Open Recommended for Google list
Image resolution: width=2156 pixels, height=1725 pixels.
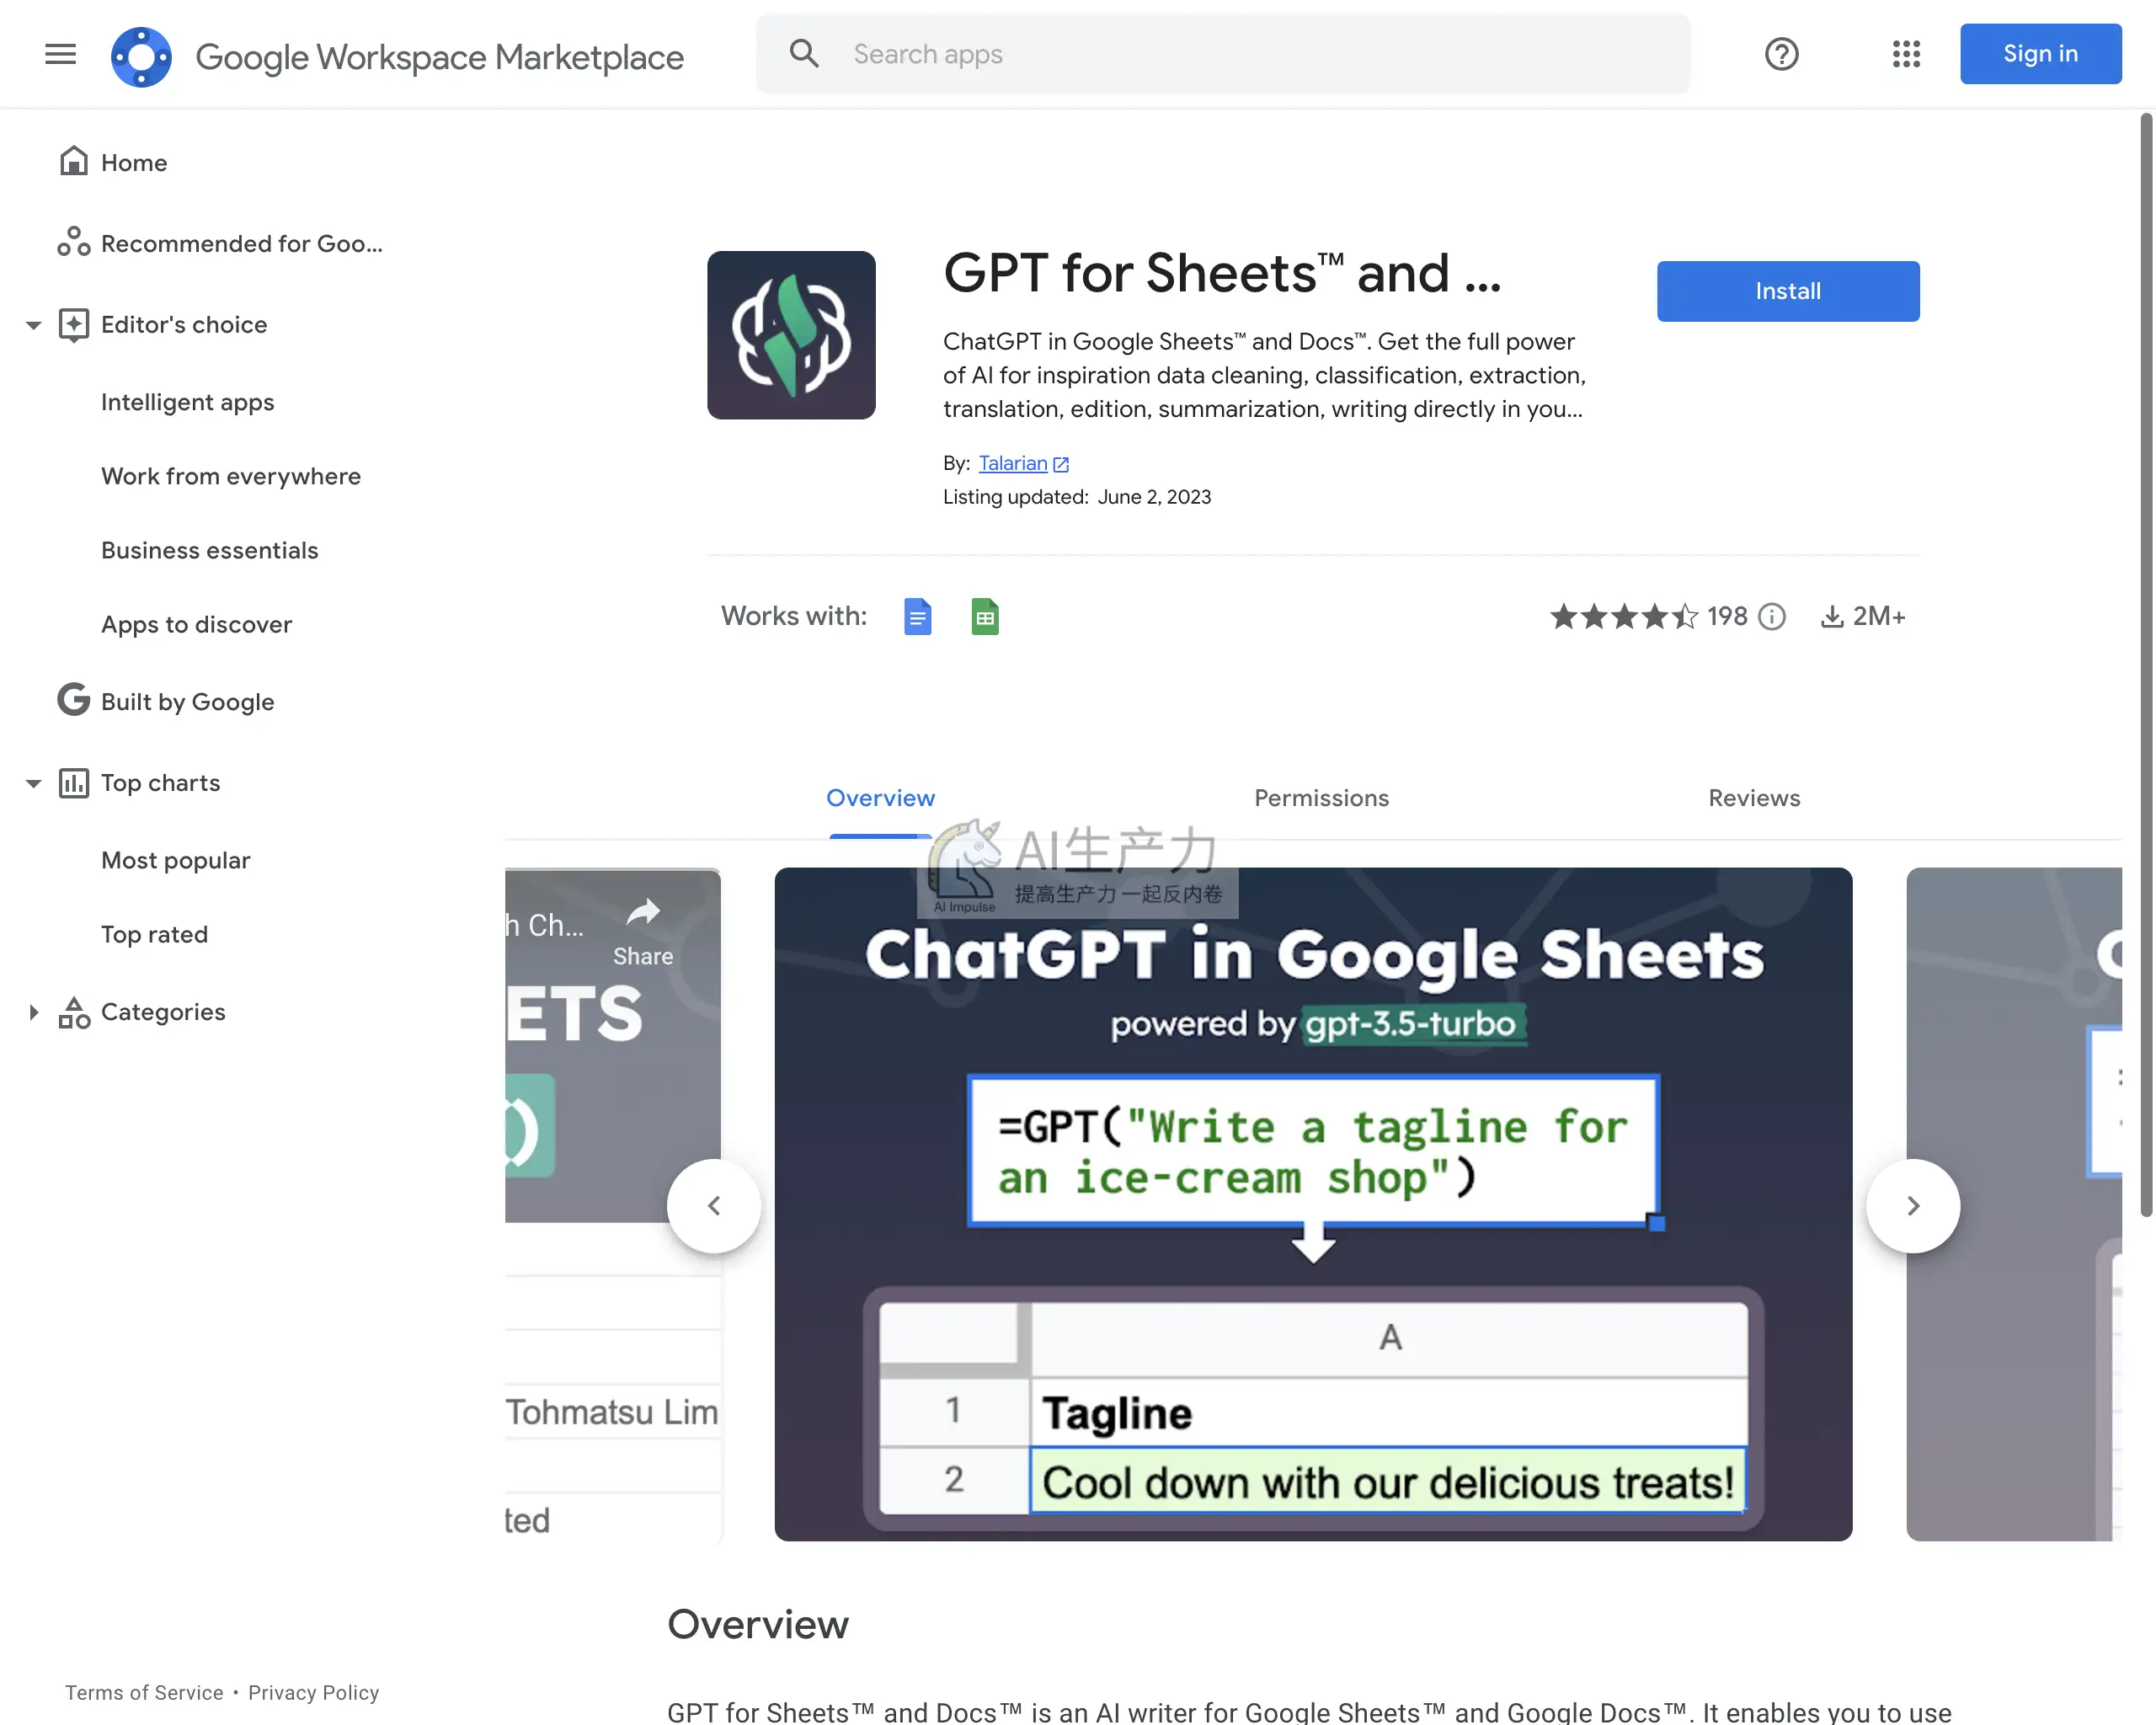point(241,243)
